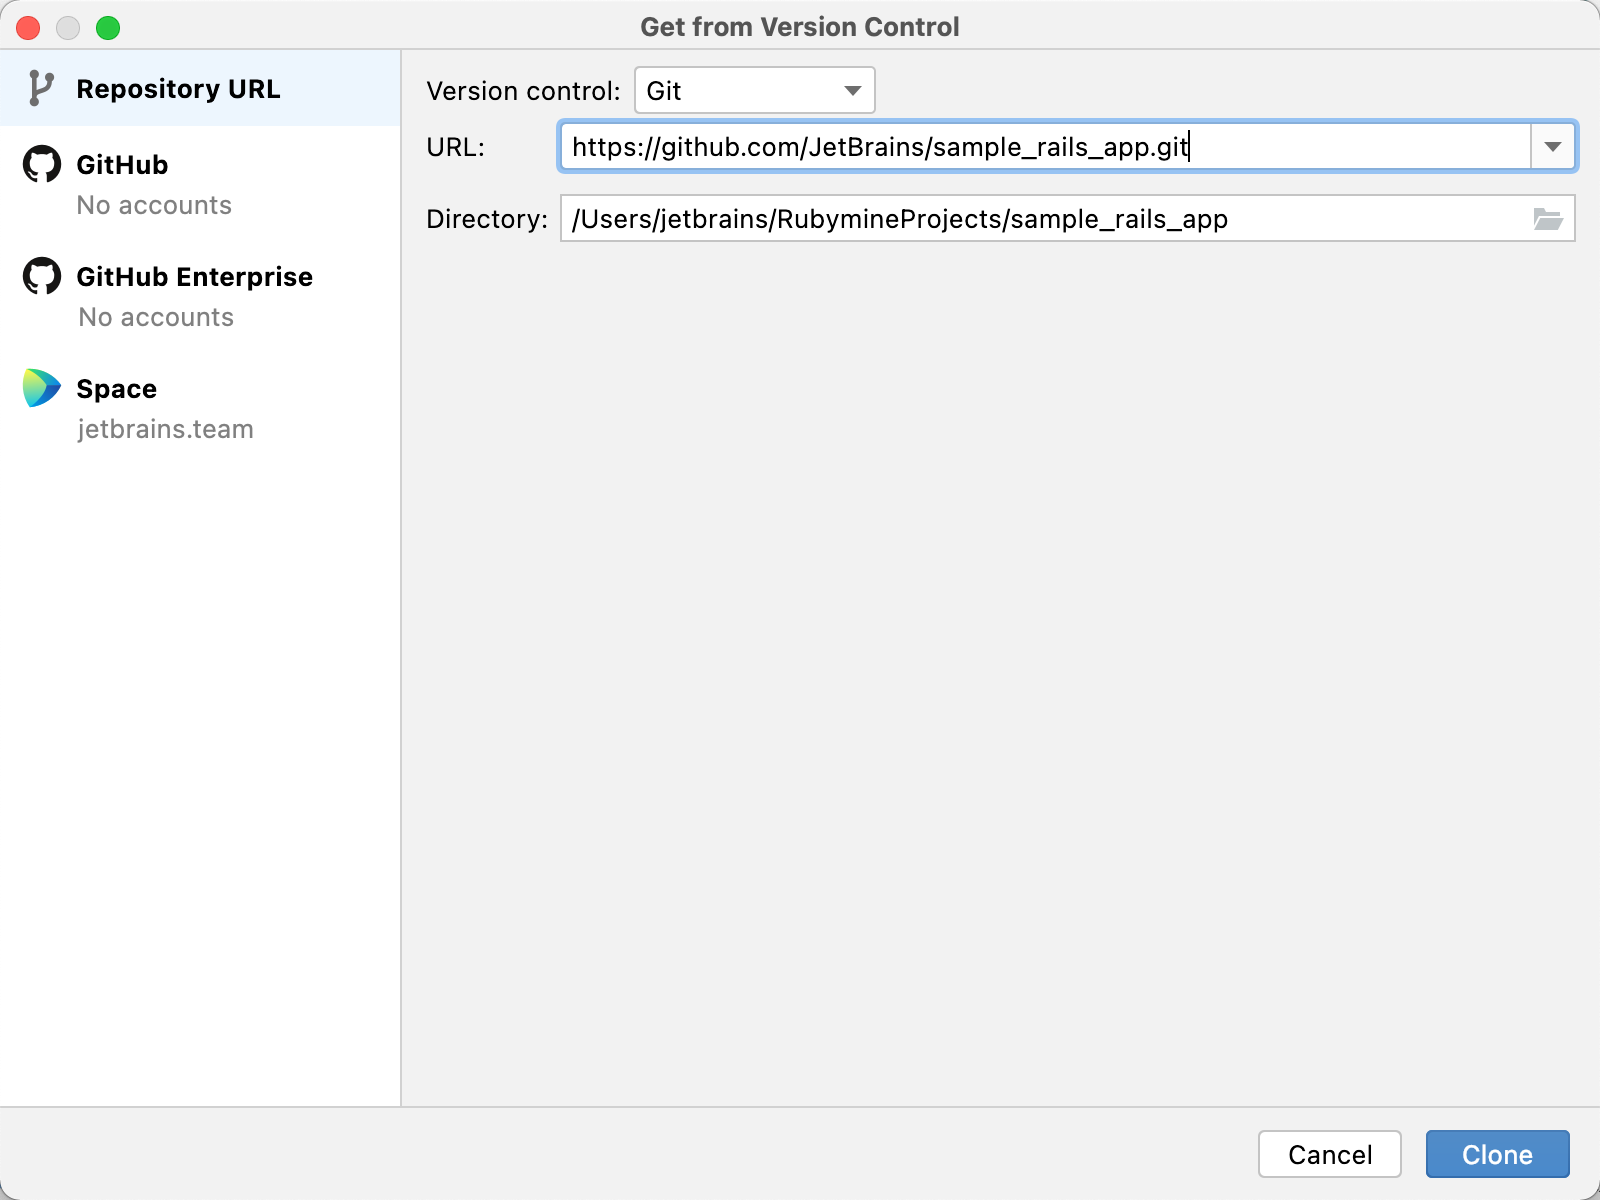The width and height of the screenshot is (1600, 1200).
Task: Select the Repository URL branch icon
Action: pyautogui.click(x=42, y=88)
